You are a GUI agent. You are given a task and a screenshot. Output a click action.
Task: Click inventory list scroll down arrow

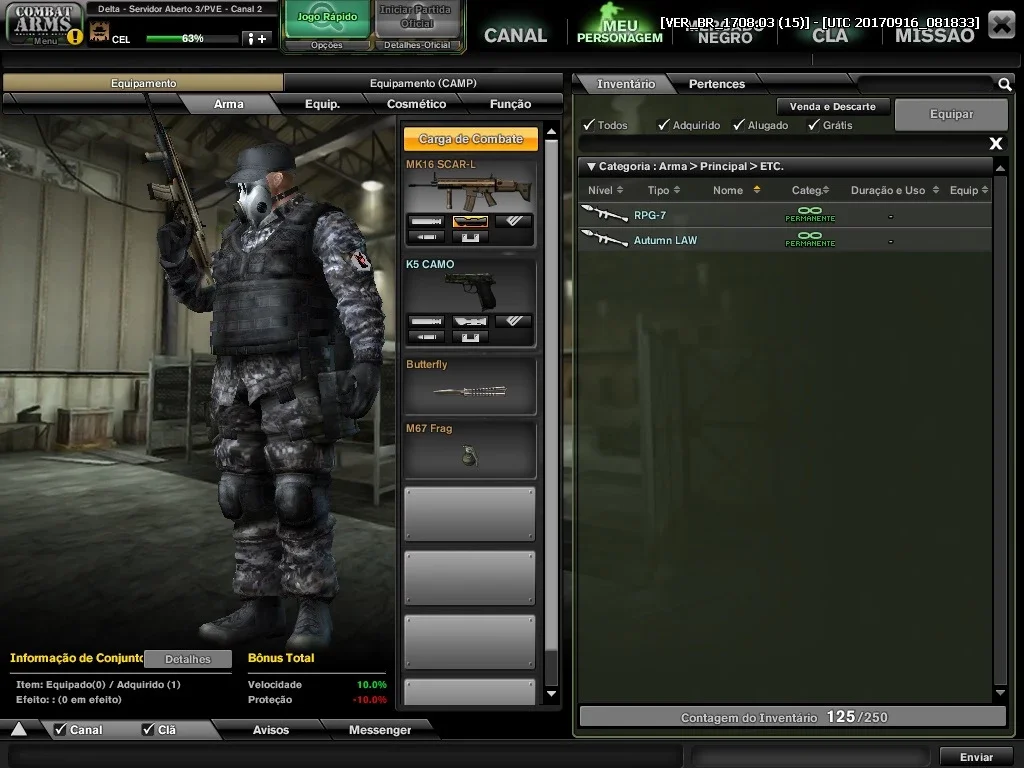[1000, 693]
